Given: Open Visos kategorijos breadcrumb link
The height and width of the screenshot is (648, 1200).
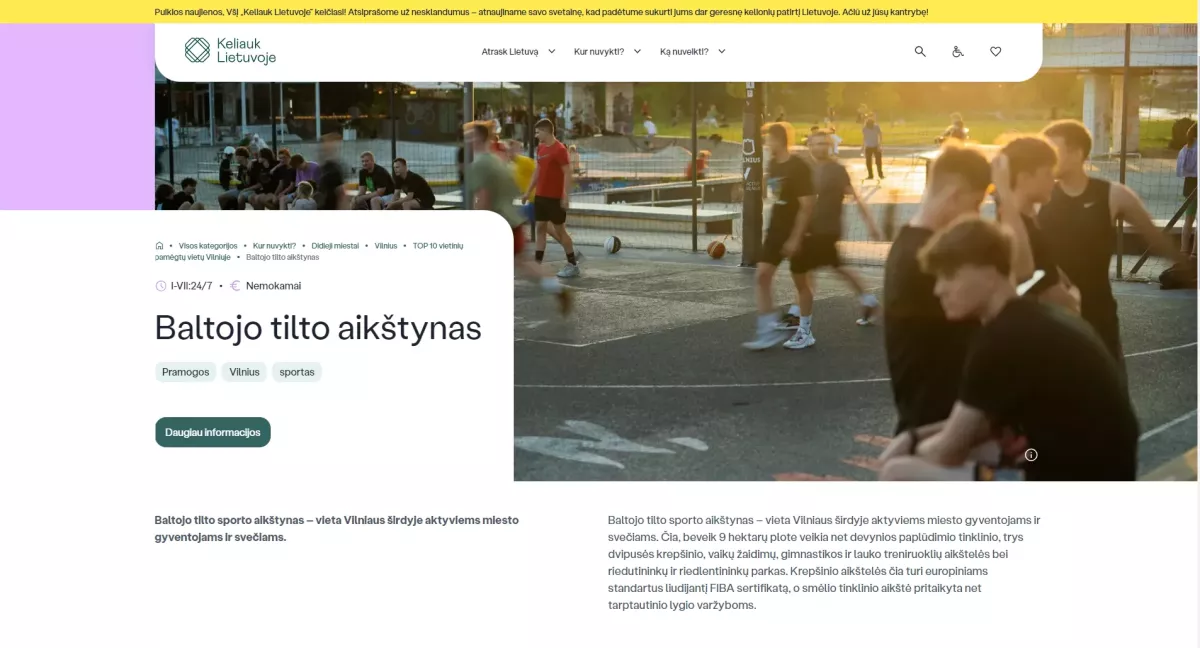Looking at the screenshot, I should click(207, 244).
